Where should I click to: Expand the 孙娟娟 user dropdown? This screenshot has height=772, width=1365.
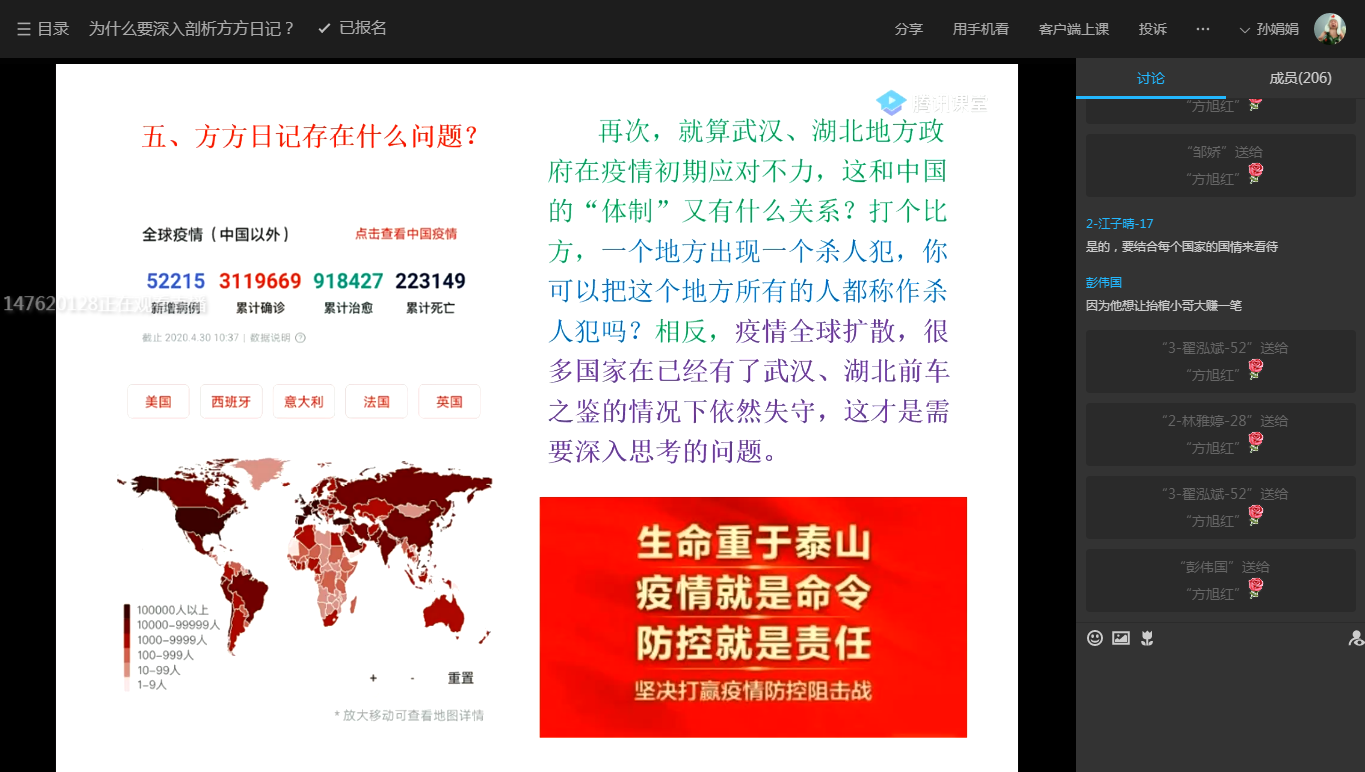click(x=1269, y=29)
